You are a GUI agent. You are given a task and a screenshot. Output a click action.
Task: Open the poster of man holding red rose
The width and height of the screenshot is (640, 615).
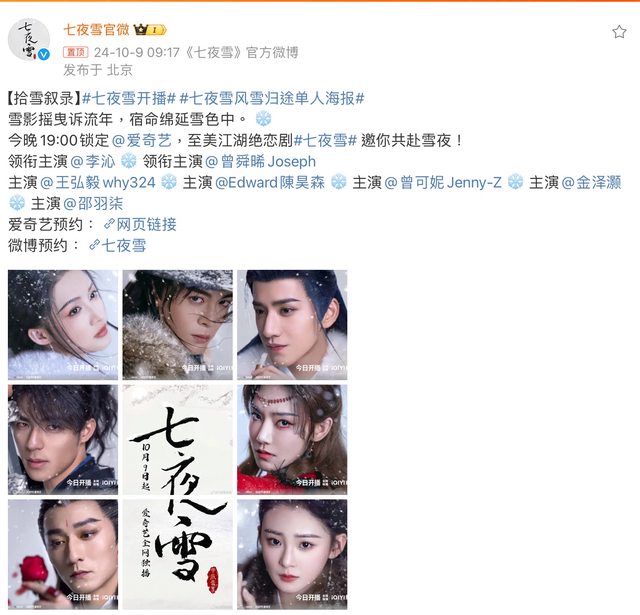click(63, 554)
